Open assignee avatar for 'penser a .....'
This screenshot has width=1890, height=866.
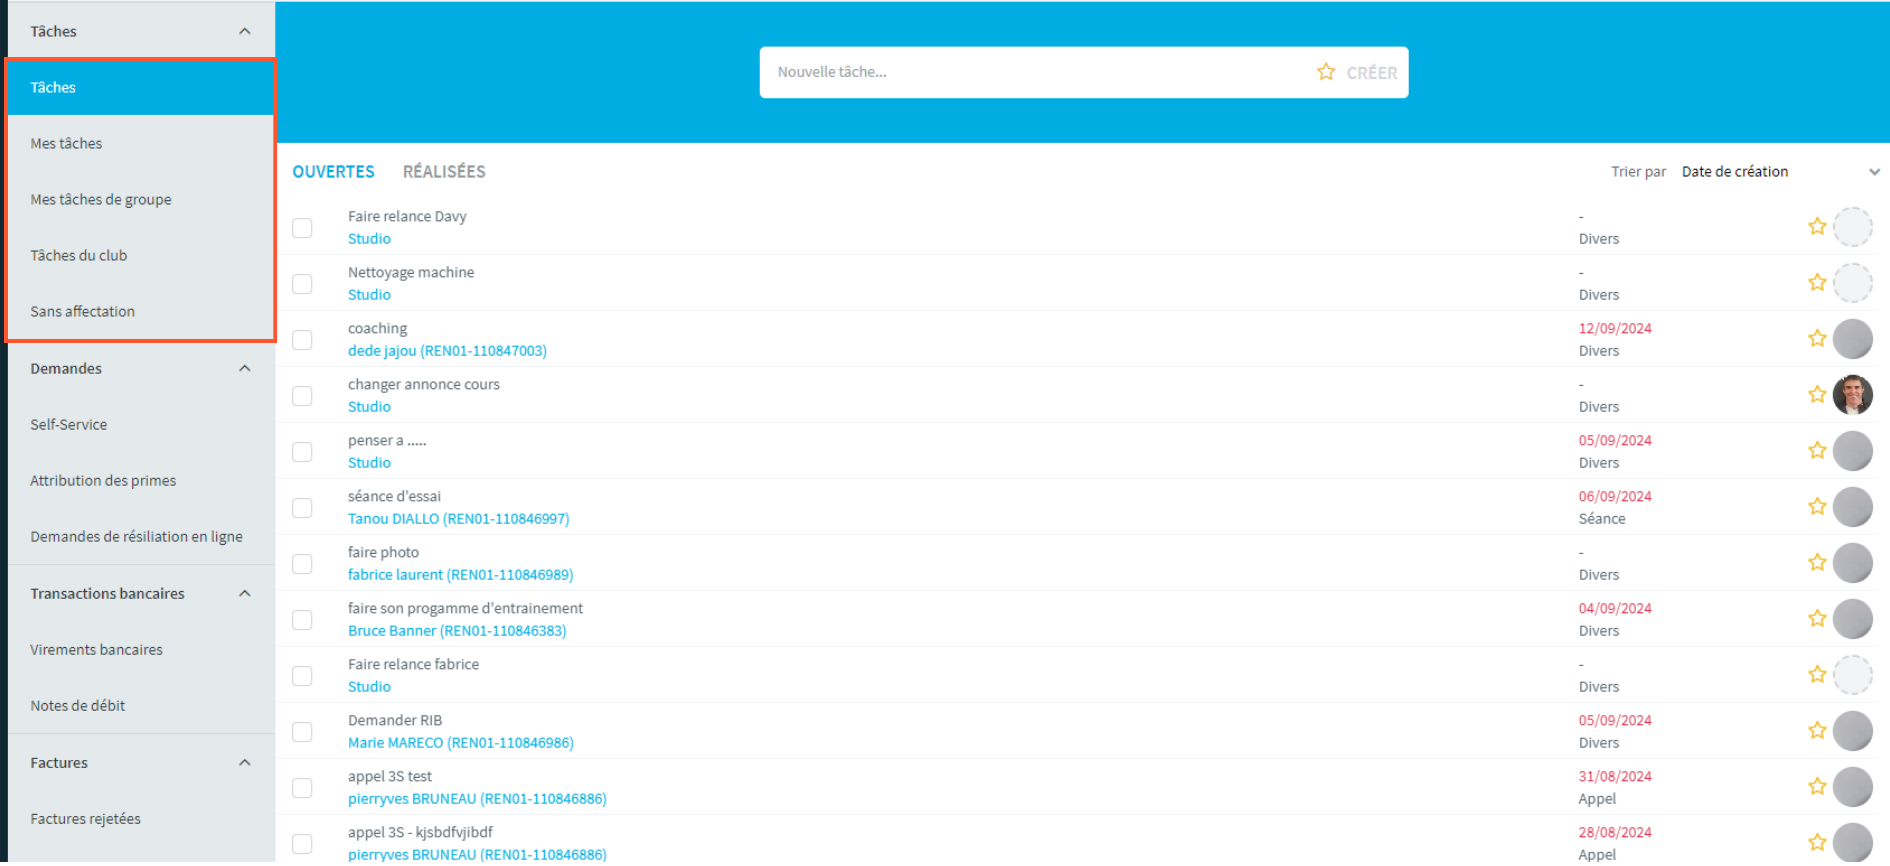point(1853,451)
